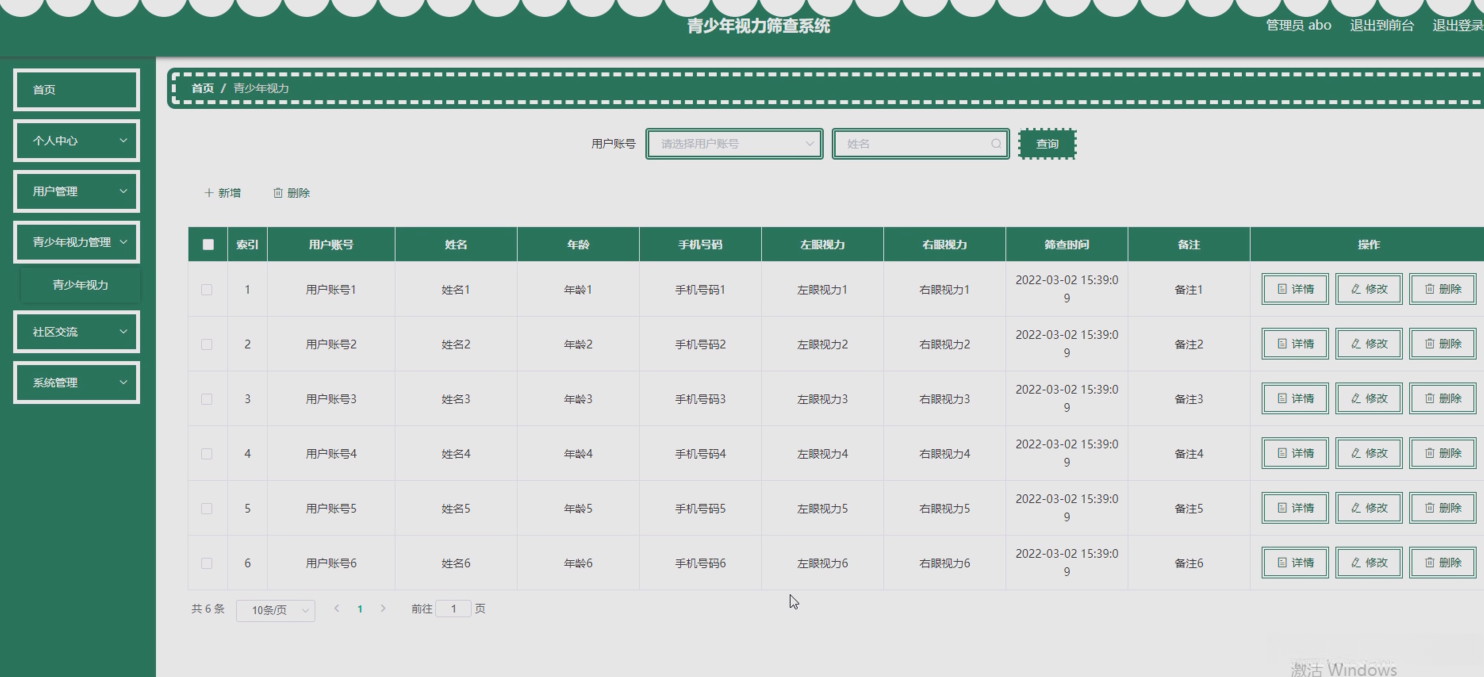Click cell 手机号码5

pos(700,508)
